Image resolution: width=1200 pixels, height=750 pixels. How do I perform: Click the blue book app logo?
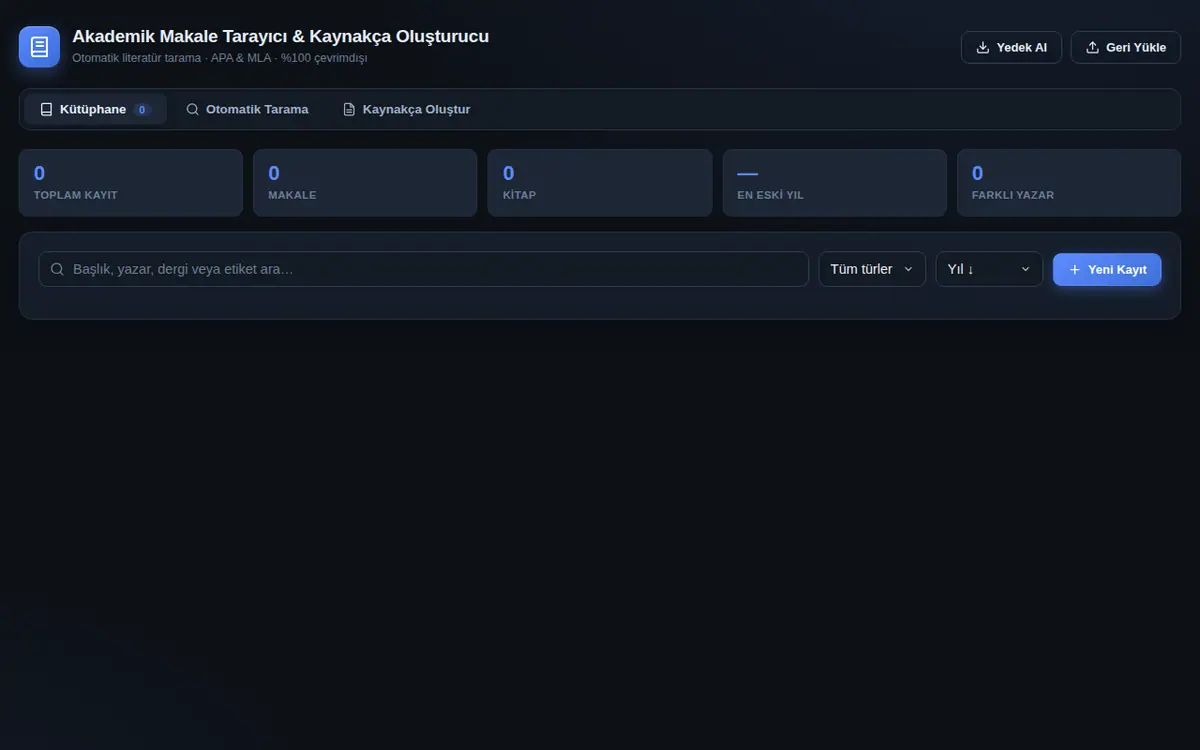pyautogui.click(x=39, y=46)
